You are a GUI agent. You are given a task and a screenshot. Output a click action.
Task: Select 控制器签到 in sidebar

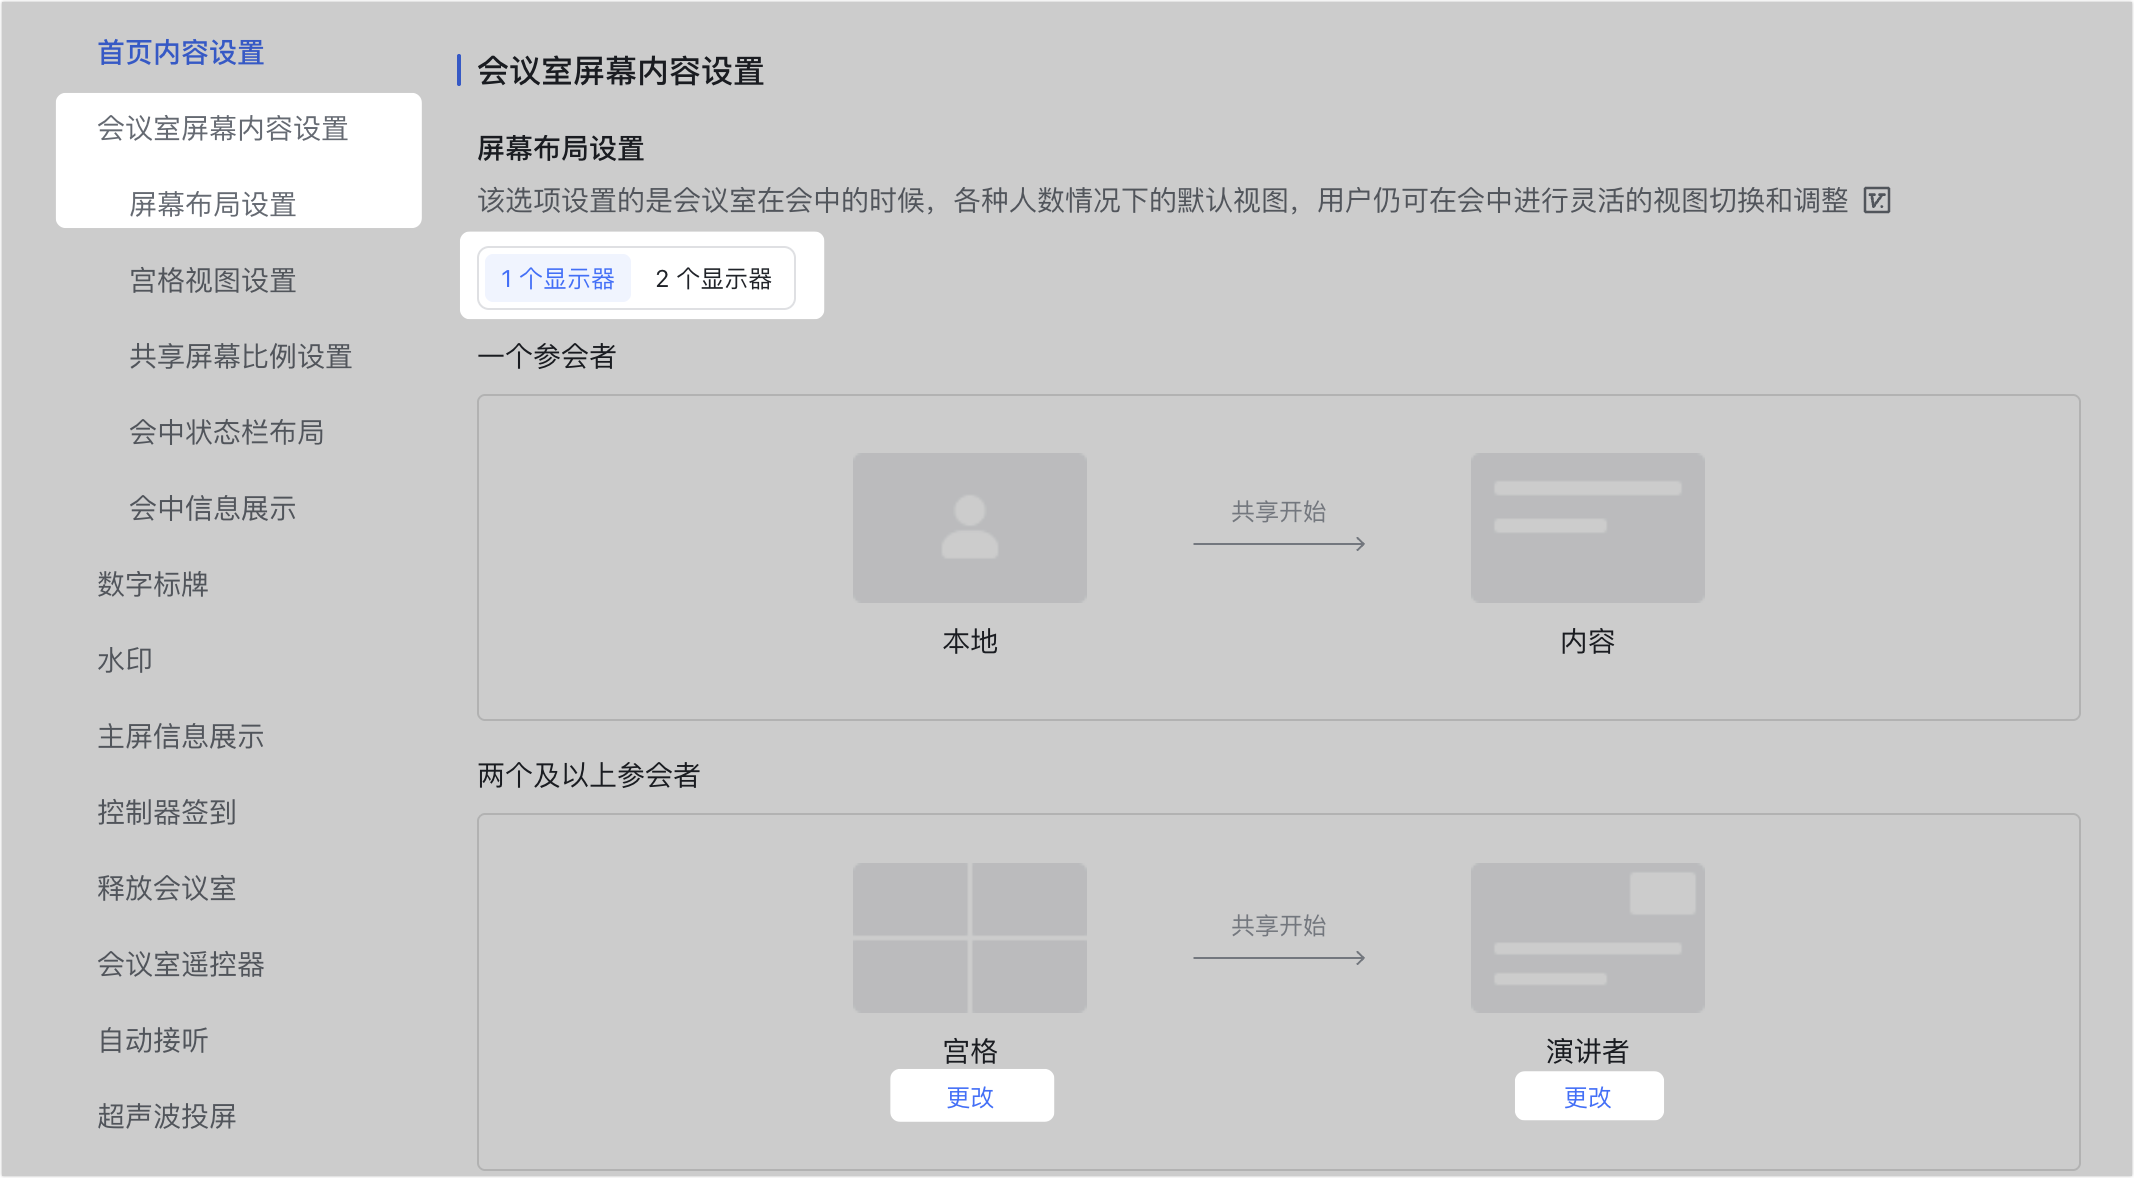(x=167, y=813)
